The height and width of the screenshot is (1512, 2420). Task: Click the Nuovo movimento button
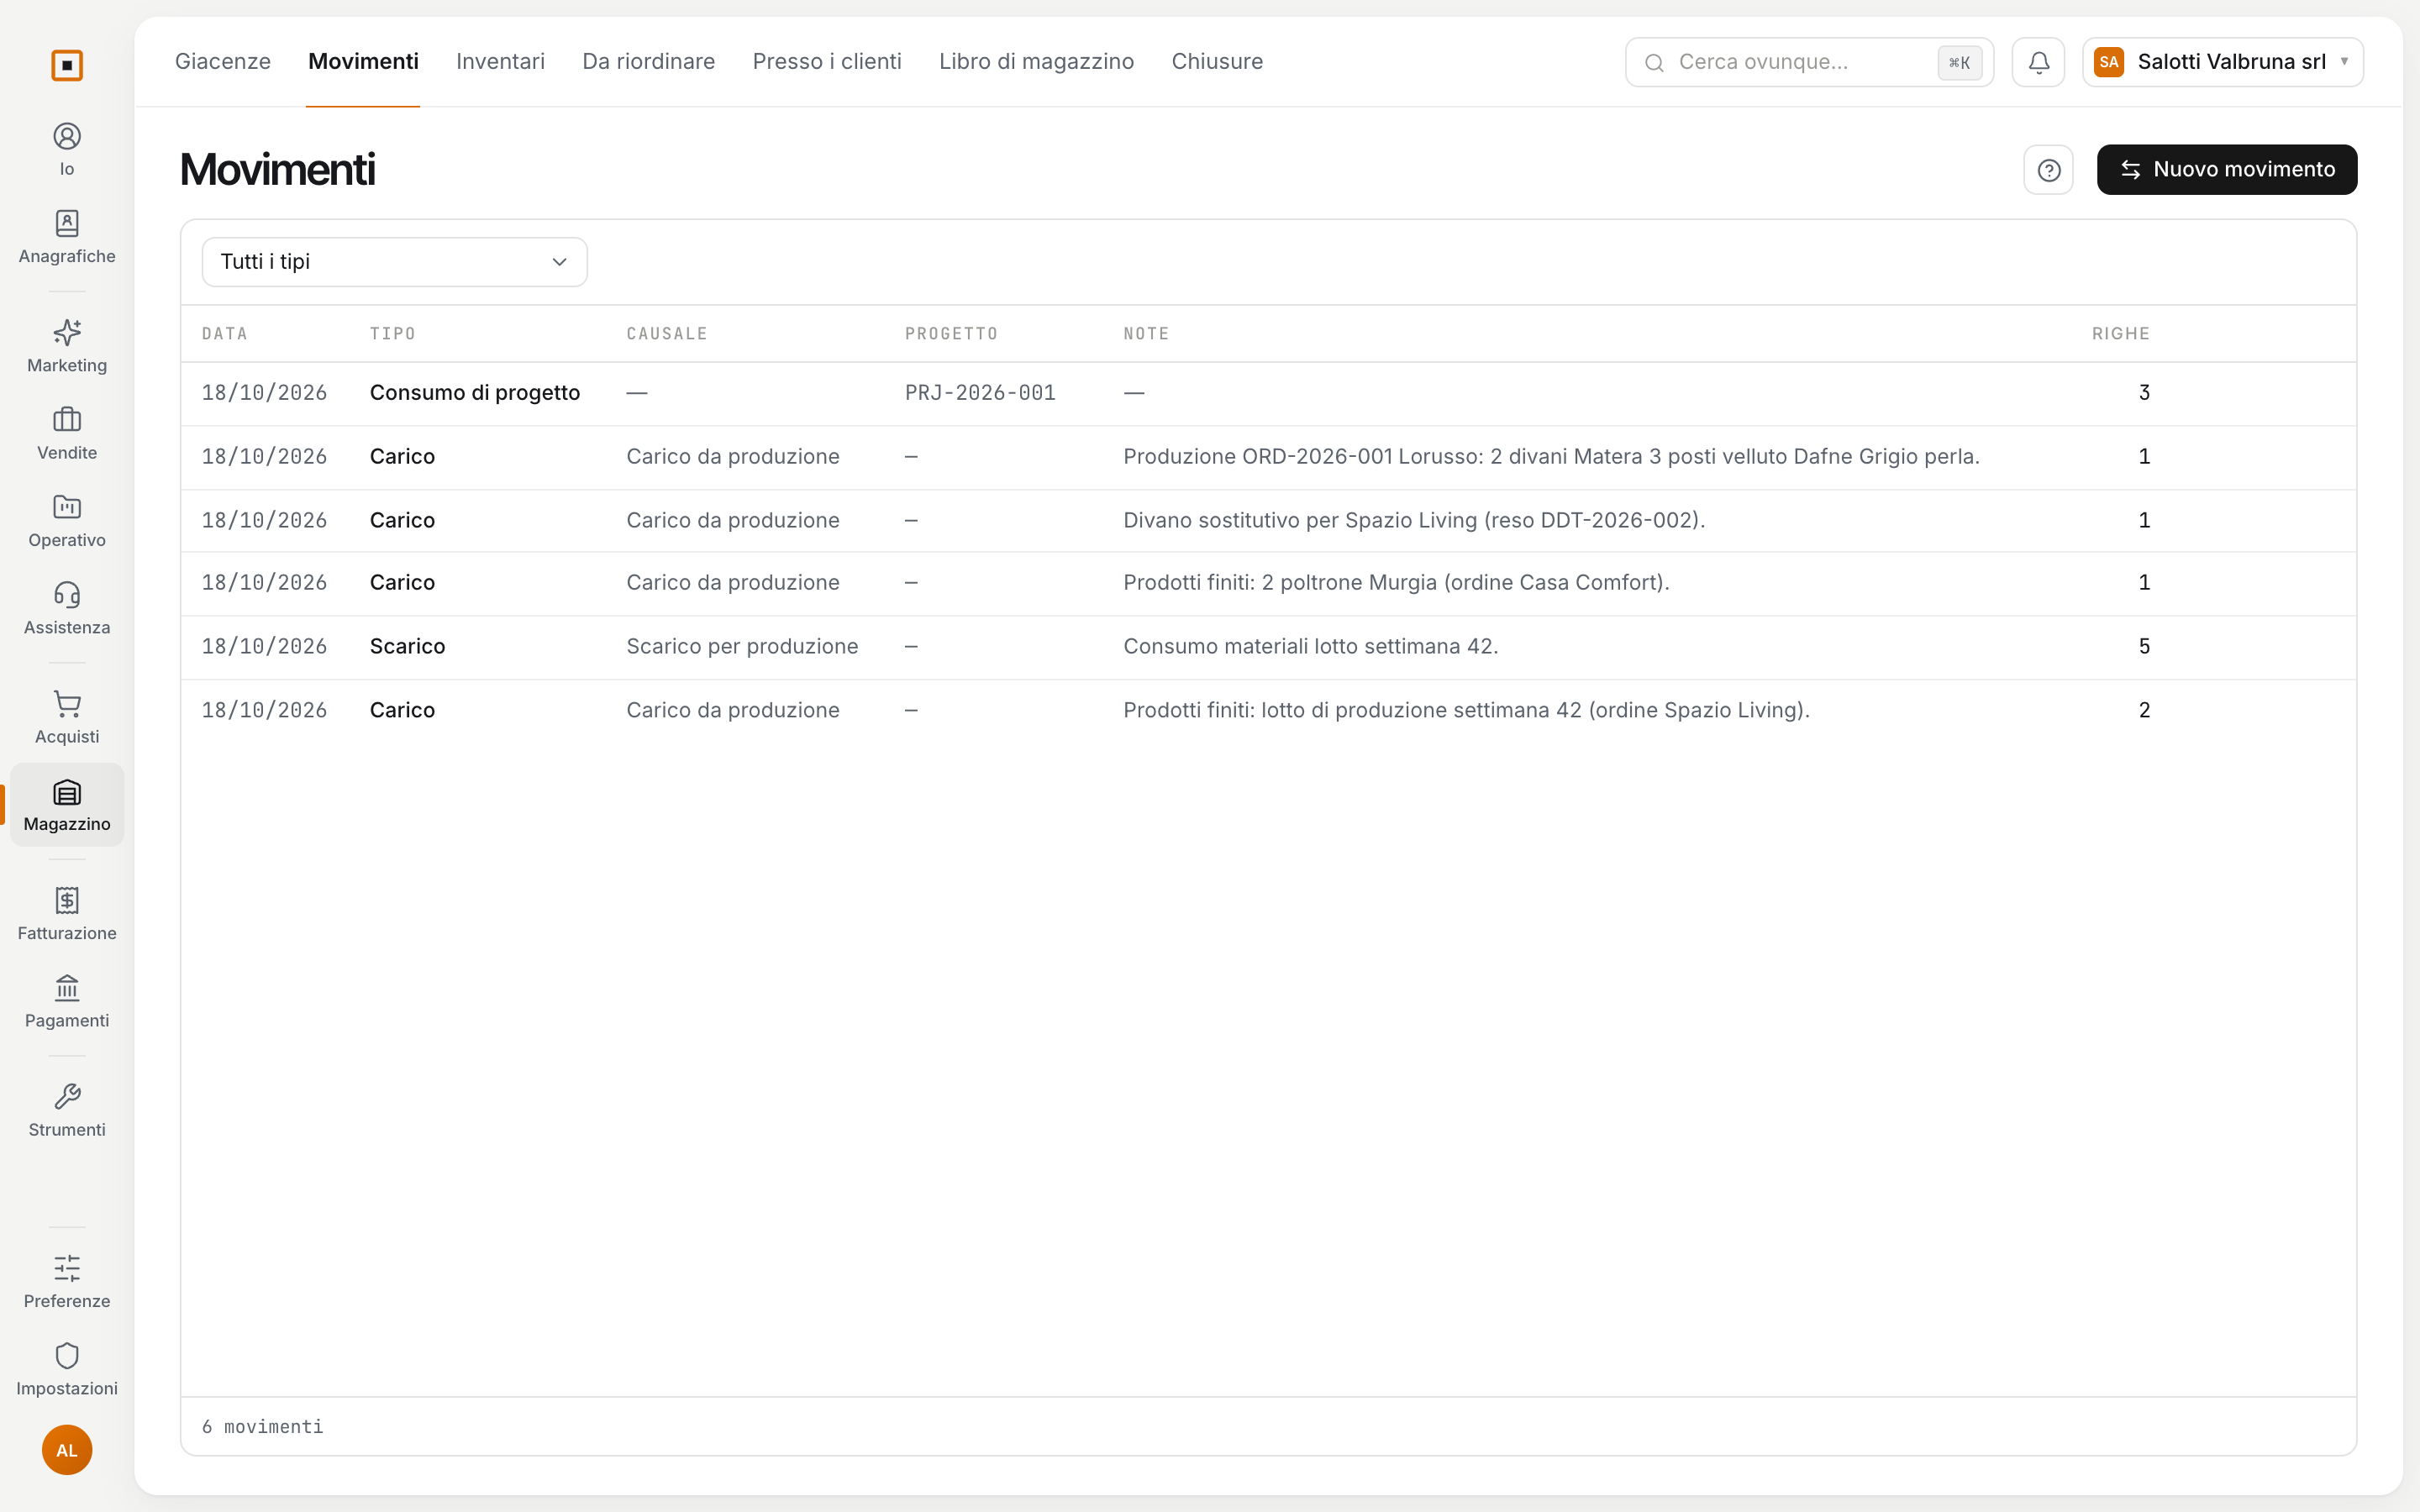(2226, 170)
